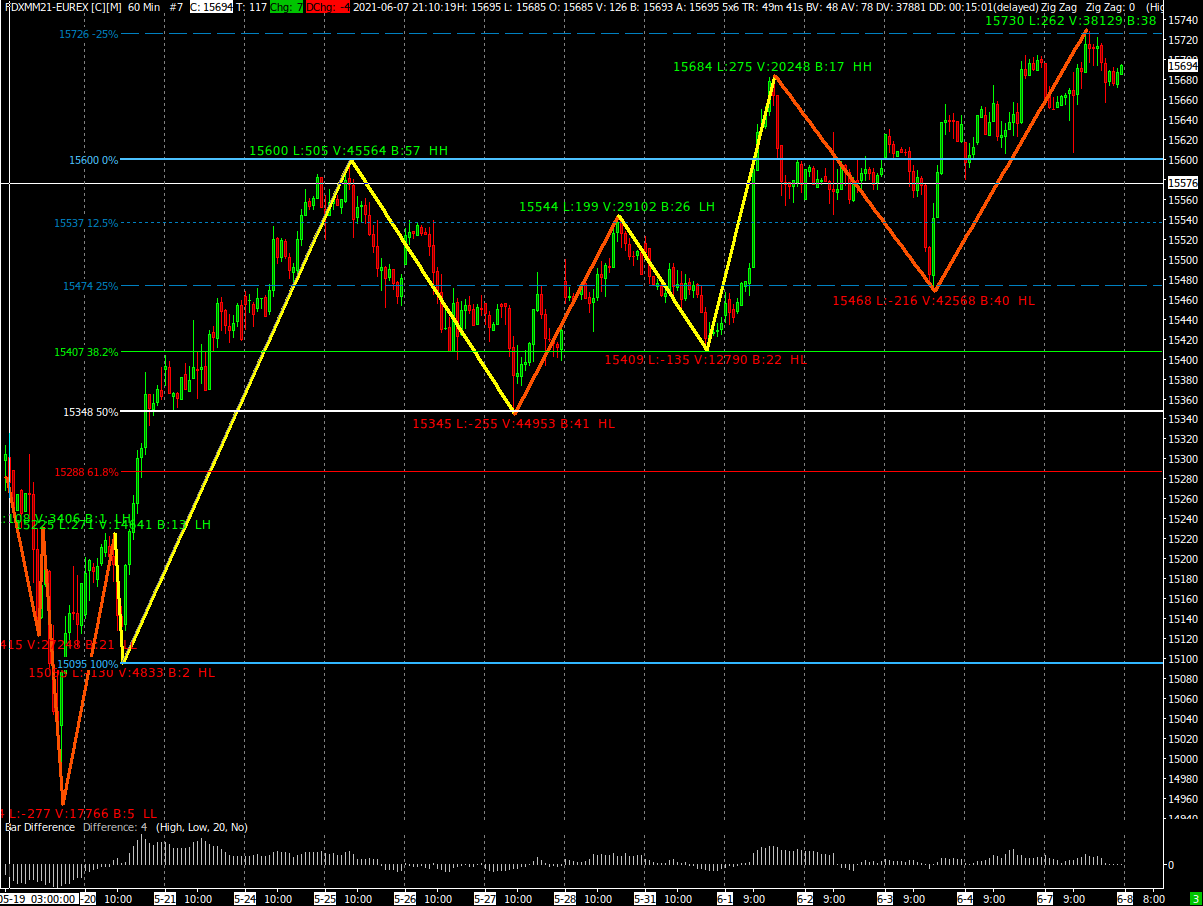Click the 5-26 date marker on time axis

point(405,899)
